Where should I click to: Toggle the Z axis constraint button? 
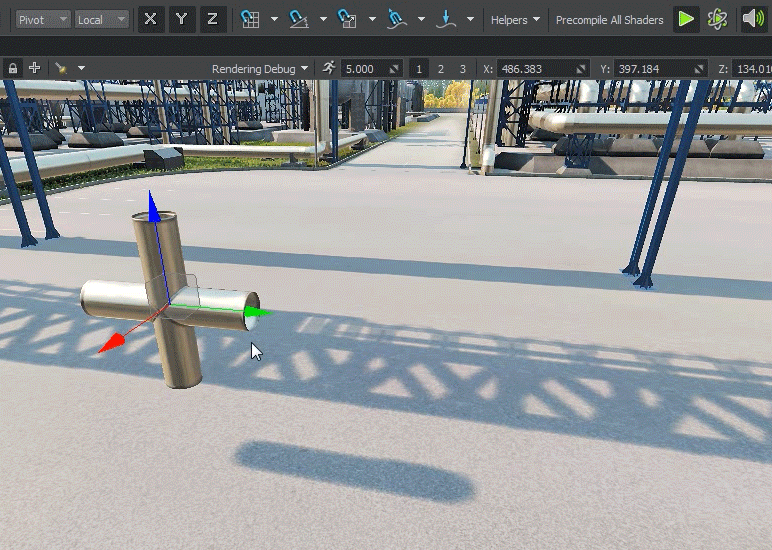(212, 19)
